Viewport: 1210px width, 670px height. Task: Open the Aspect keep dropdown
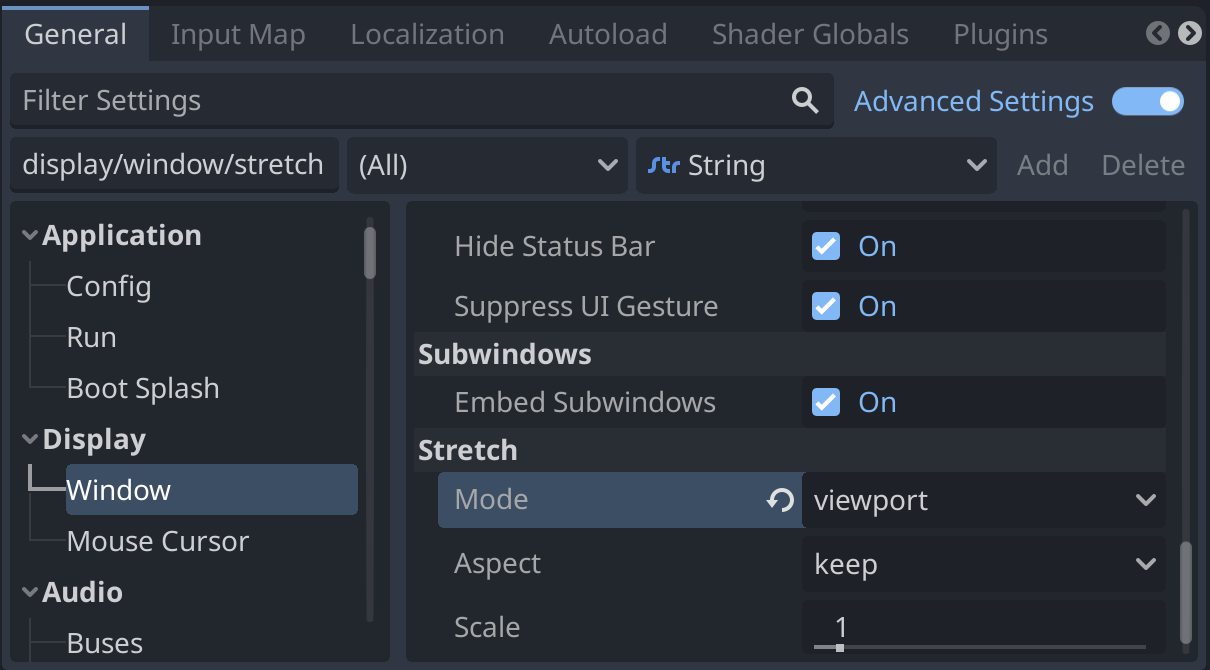point(1144,563)
